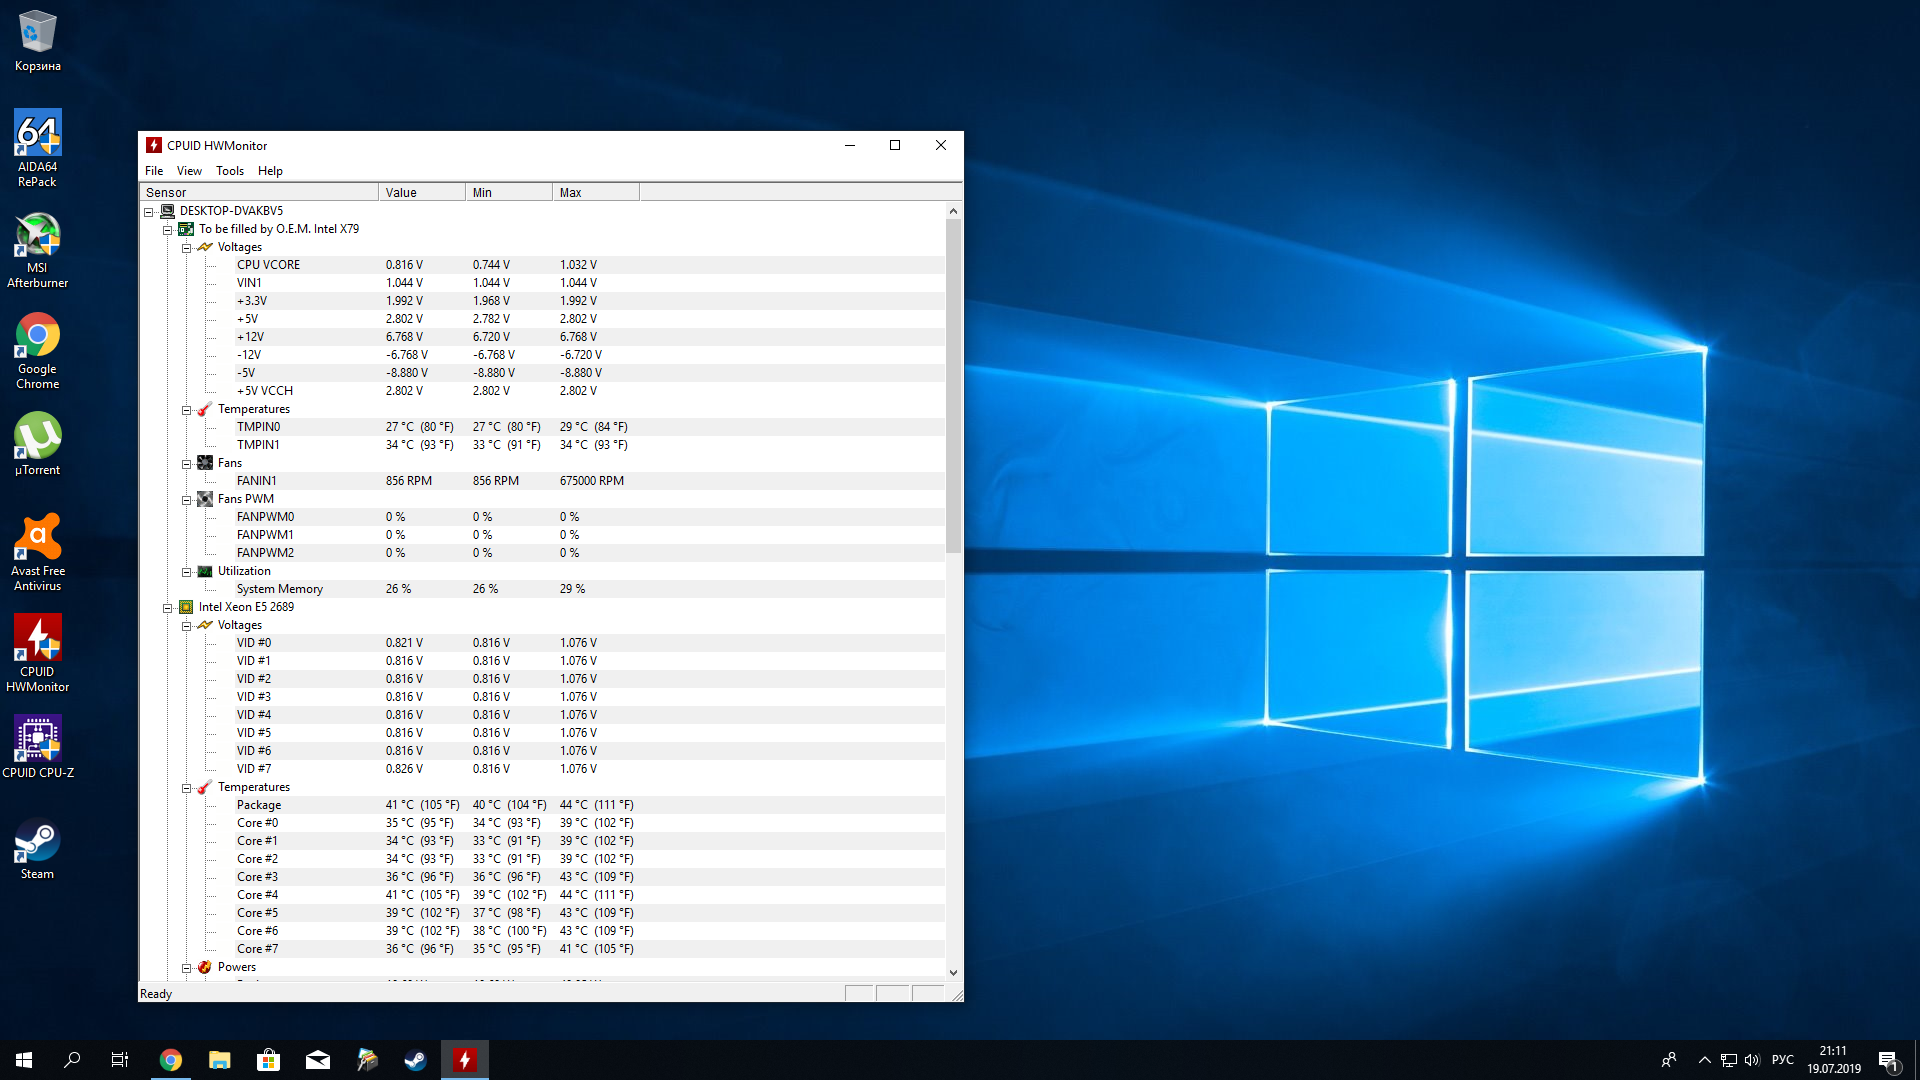Image resolution: width=1920 pixels, height=1080 pixels.
Task: Click Microsoft Store taskbar icon
Action: (269, 1060)
